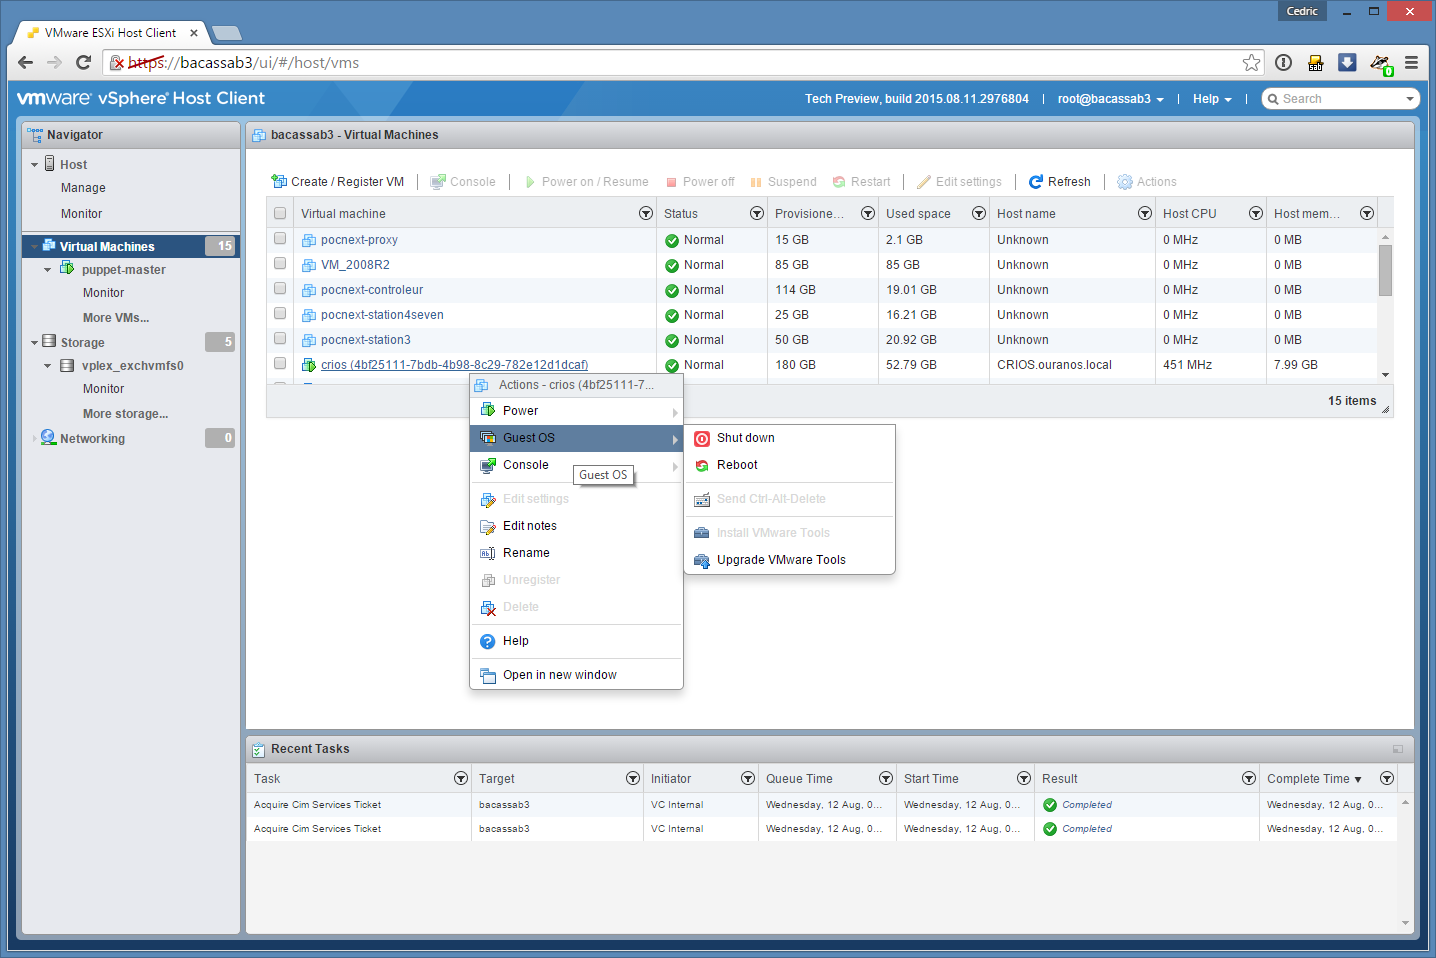
Task: Toggle the select-all checkbox in the table header
Action: [280, 213]
